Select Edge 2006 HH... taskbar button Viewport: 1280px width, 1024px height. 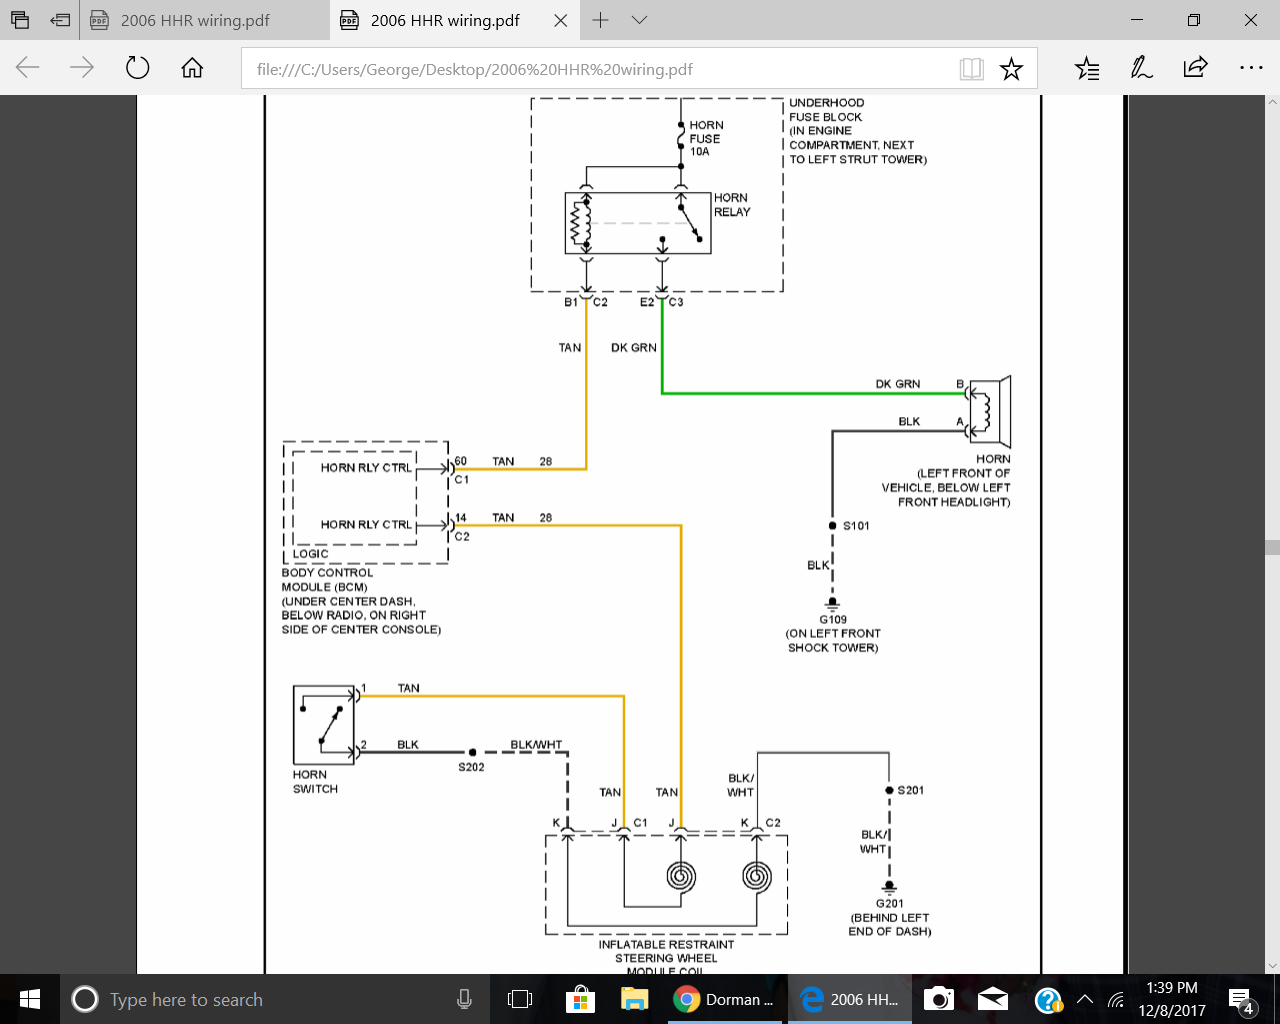point(851,999)
